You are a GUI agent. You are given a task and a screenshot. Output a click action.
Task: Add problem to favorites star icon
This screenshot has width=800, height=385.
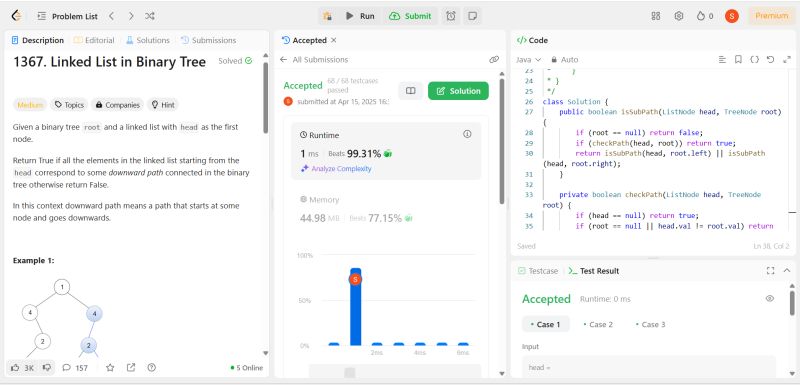[x=110, y=367]
